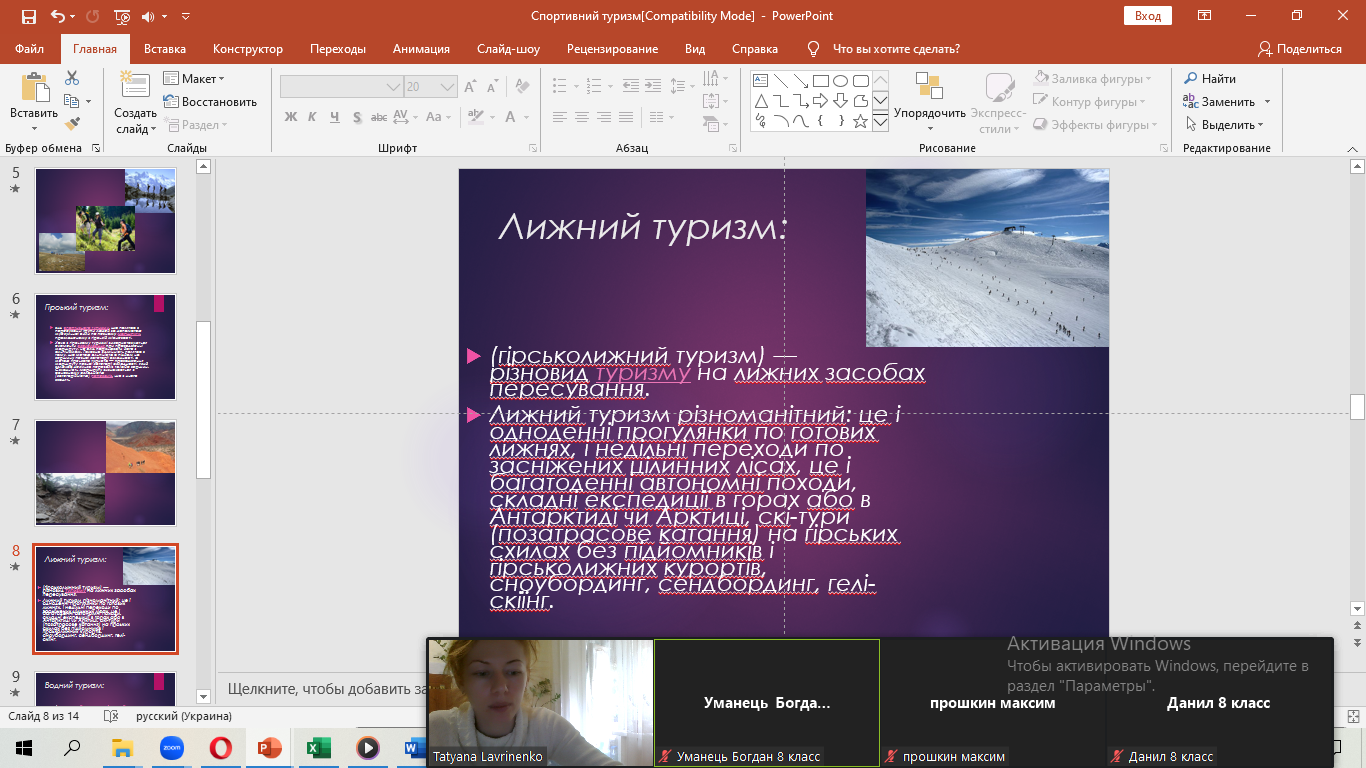Select slide 6 thumbnail Гірський туризм

pos(105,346)
